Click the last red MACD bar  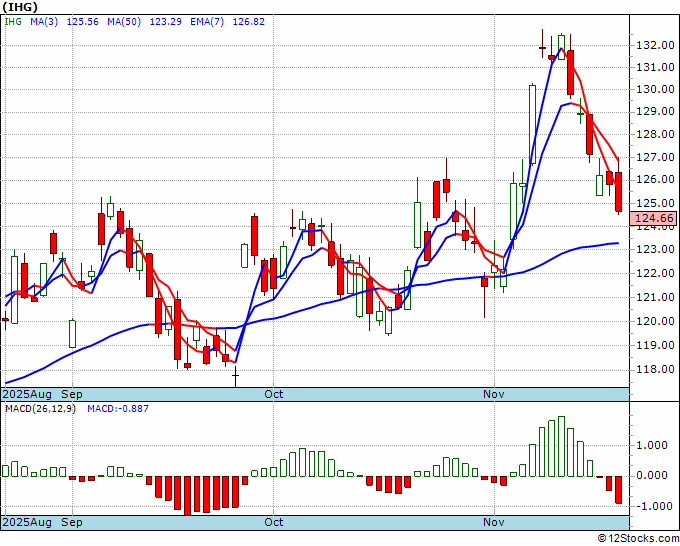(x=618, y=490)
